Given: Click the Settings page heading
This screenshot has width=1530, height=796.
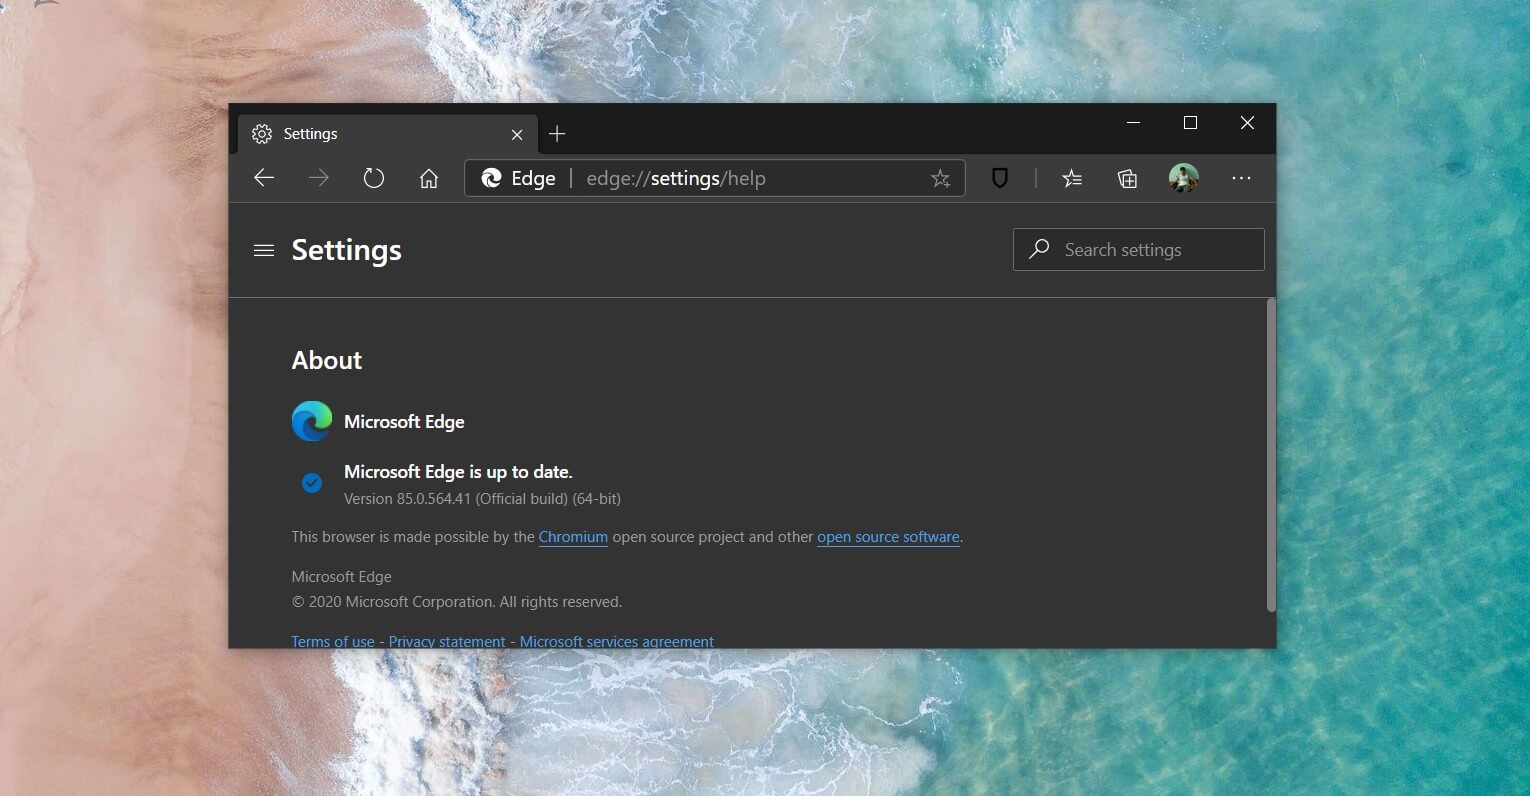Looking at the screenshot, I should pyautogui.click(x=346, y=250).
